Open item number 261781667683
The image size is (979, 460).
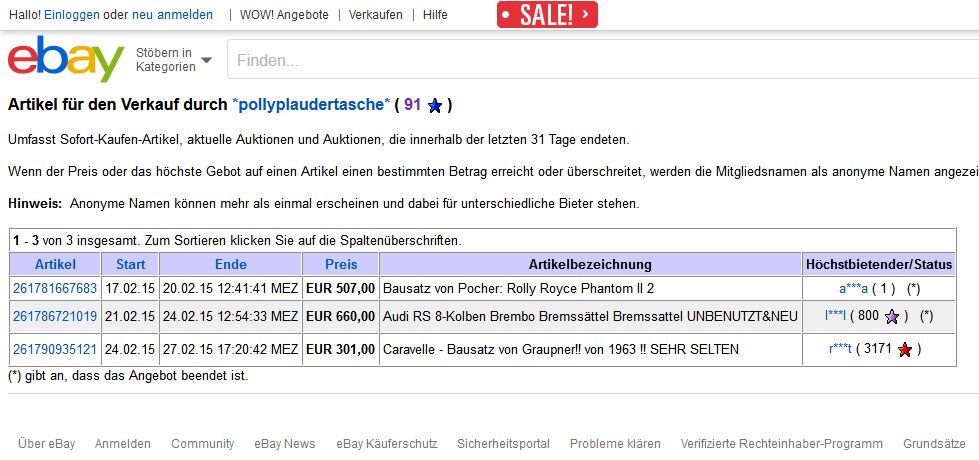pos(55,289)
